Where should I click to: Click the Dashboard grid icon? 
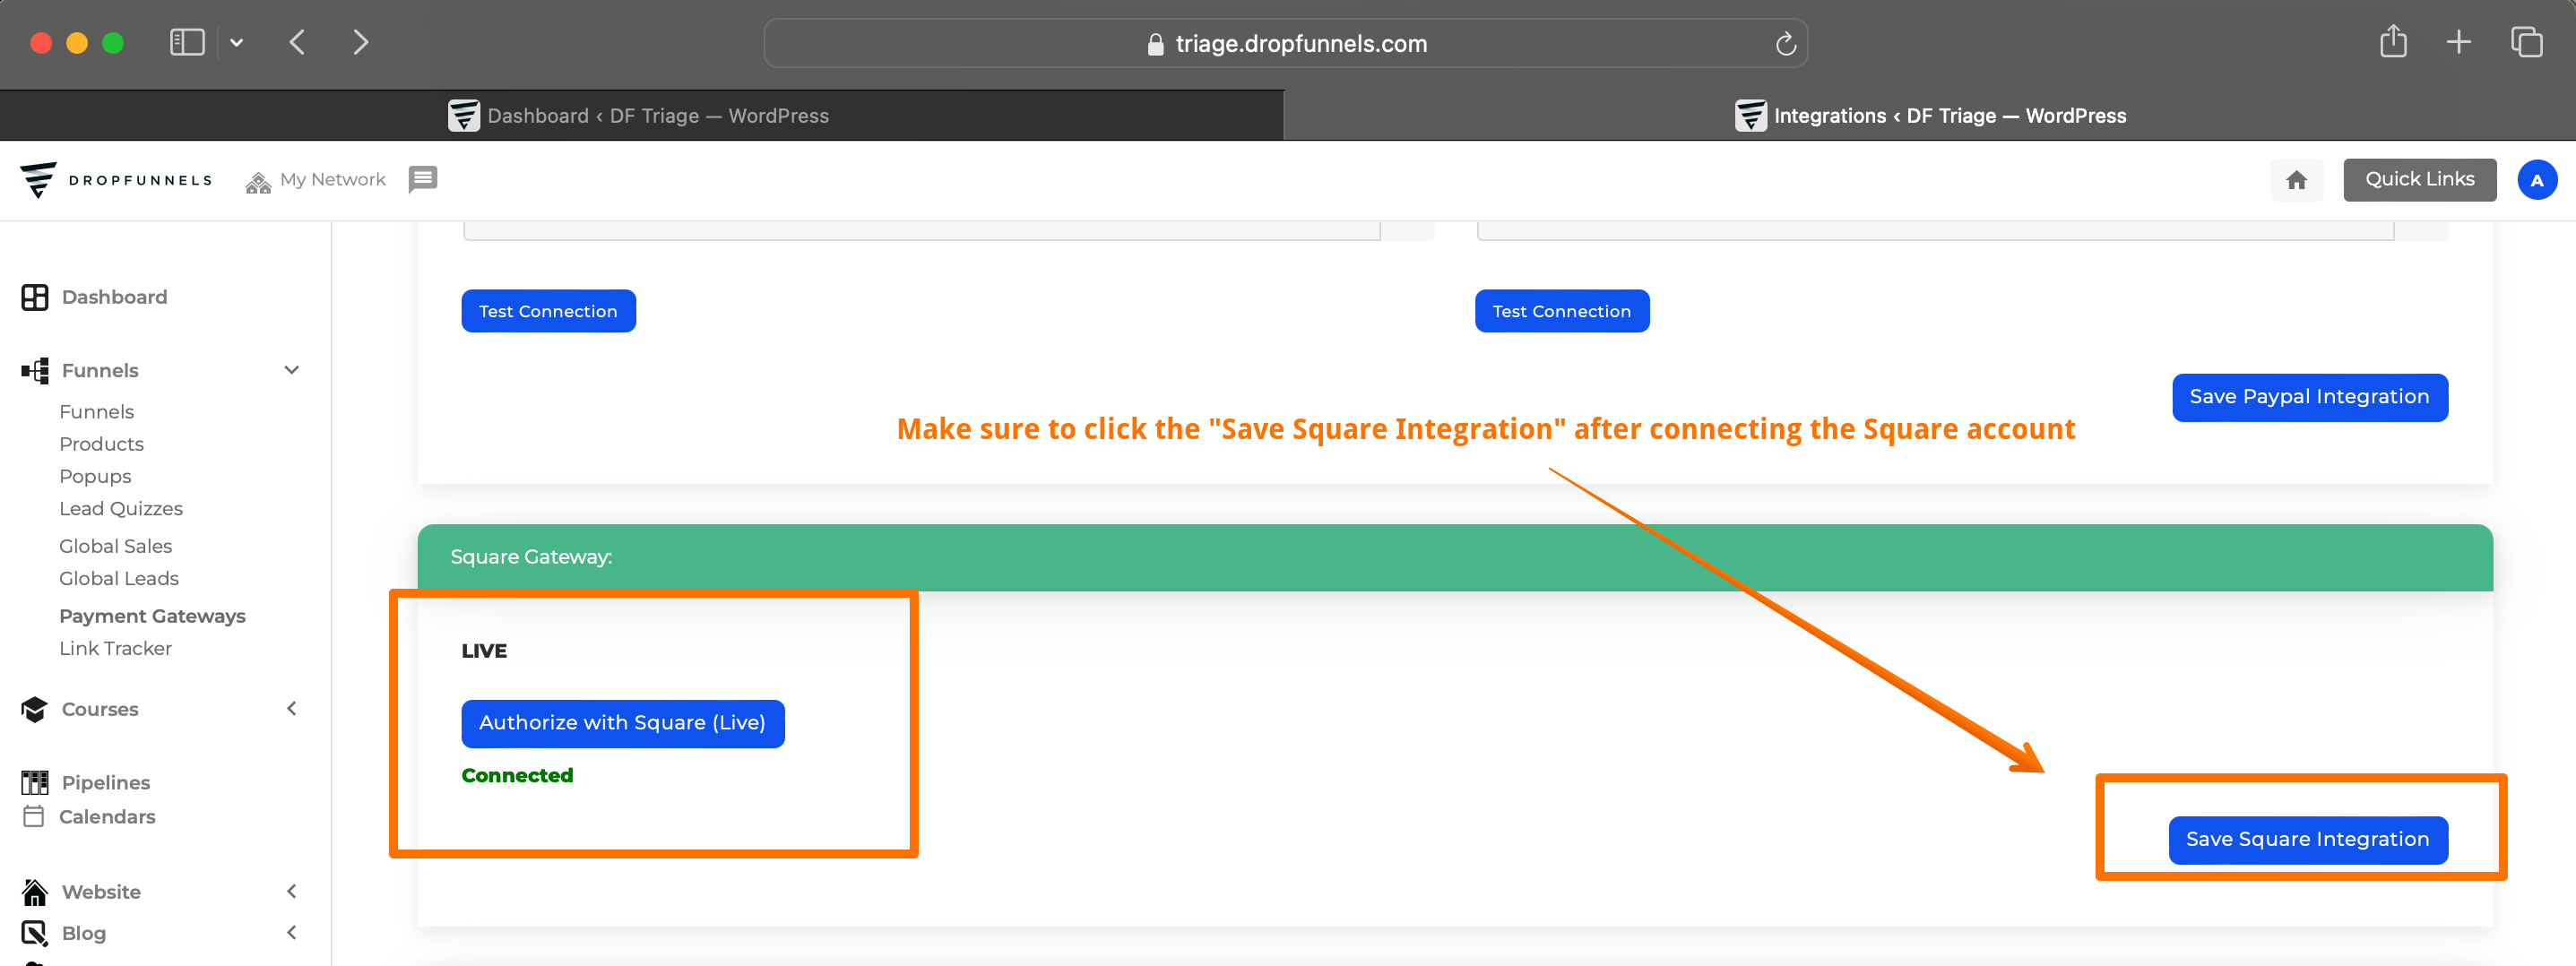pos(35,297)
